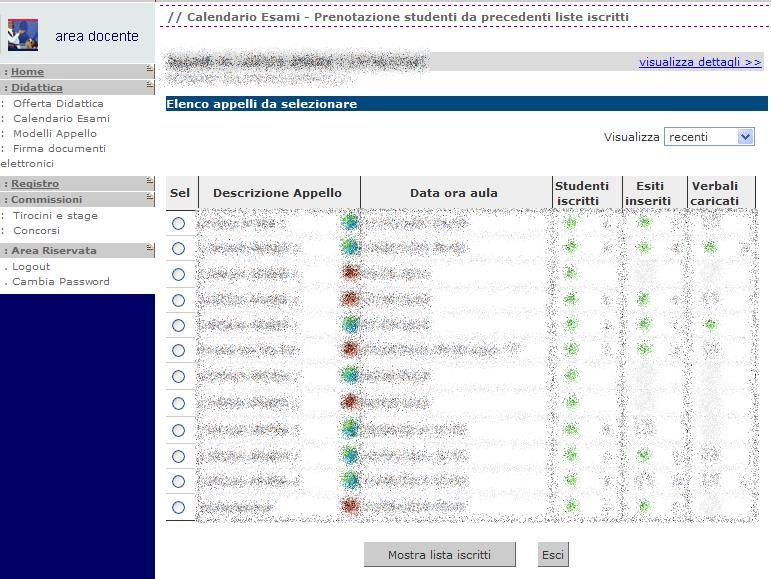Click the green Esiti inseriti icon in the last row

click(x=643, y=506)
